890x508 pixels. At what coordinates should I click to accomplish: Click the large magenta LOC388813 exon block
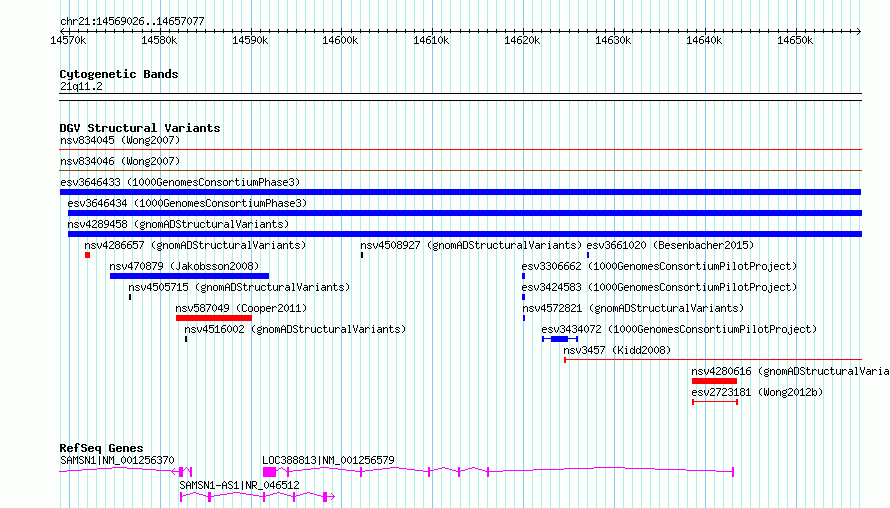tap(270, 472)
